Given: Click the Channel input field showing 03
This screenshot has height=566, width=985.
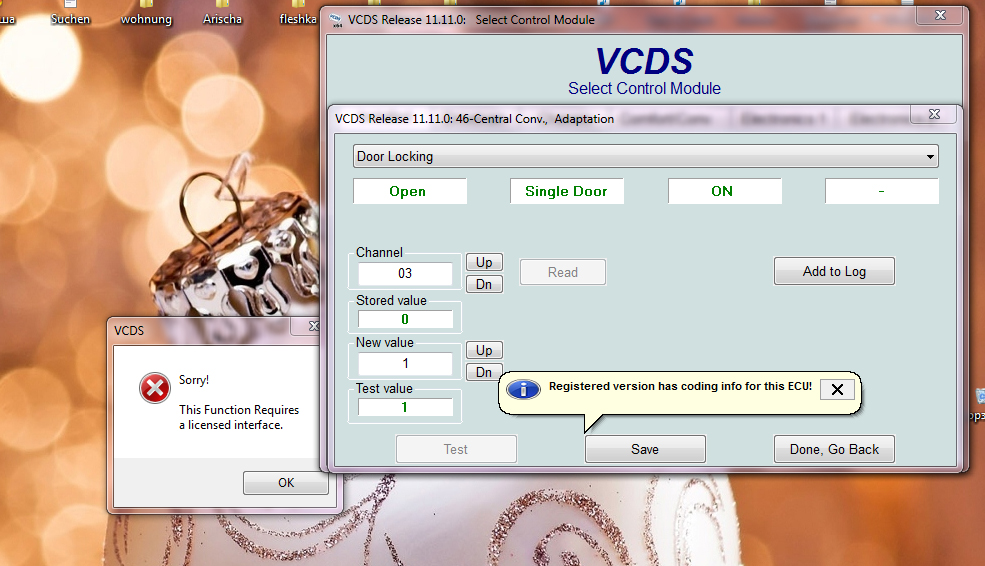Looking at the screenshot, I should click(x=405, y=273).
